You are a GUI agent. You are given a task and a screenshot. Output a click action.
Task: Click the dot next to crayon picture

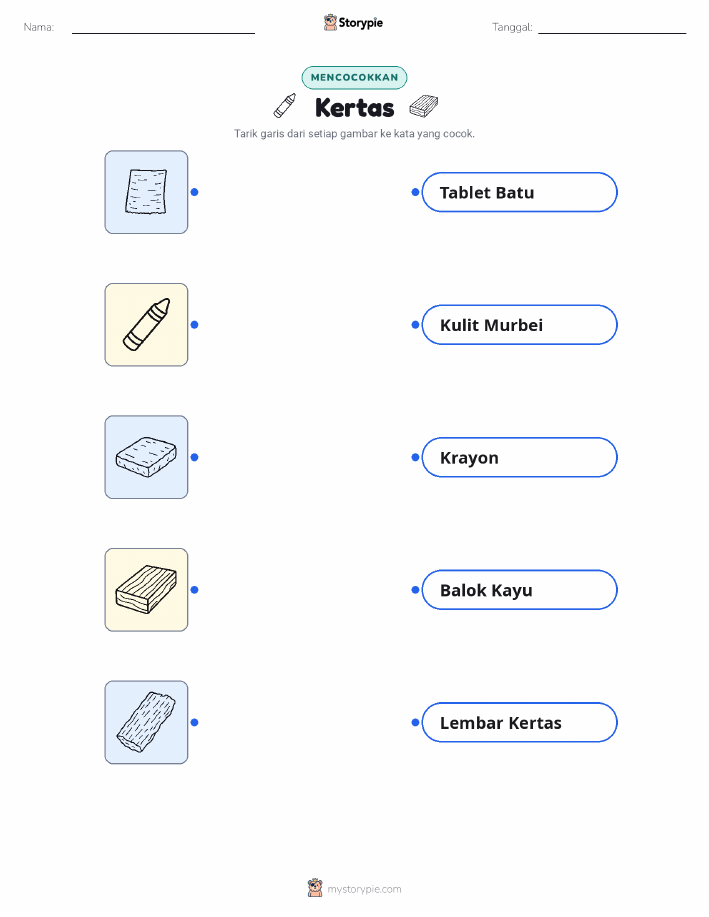click(x=195, y=325)
